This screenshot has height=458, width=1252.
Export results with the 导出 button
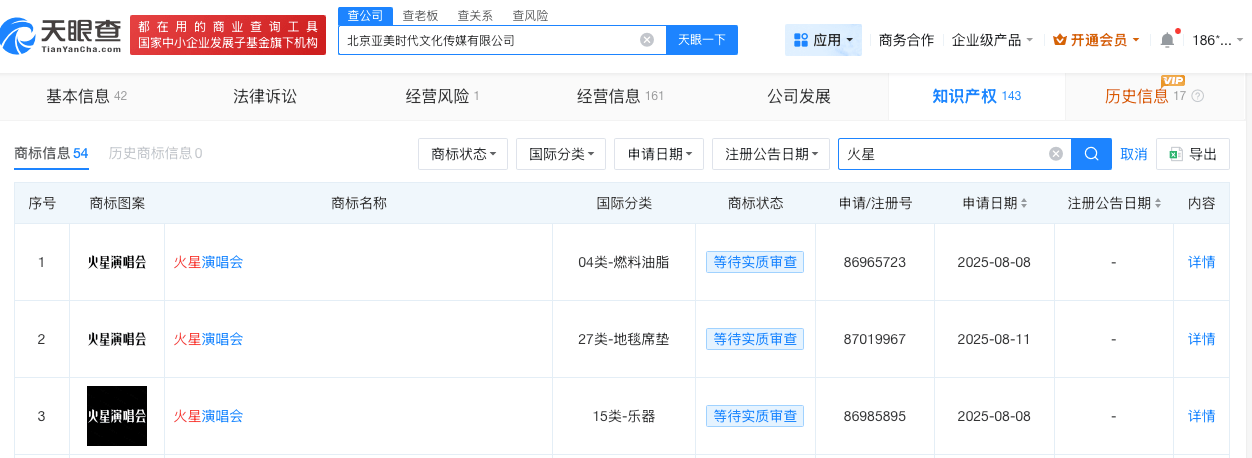(1193, 154)
